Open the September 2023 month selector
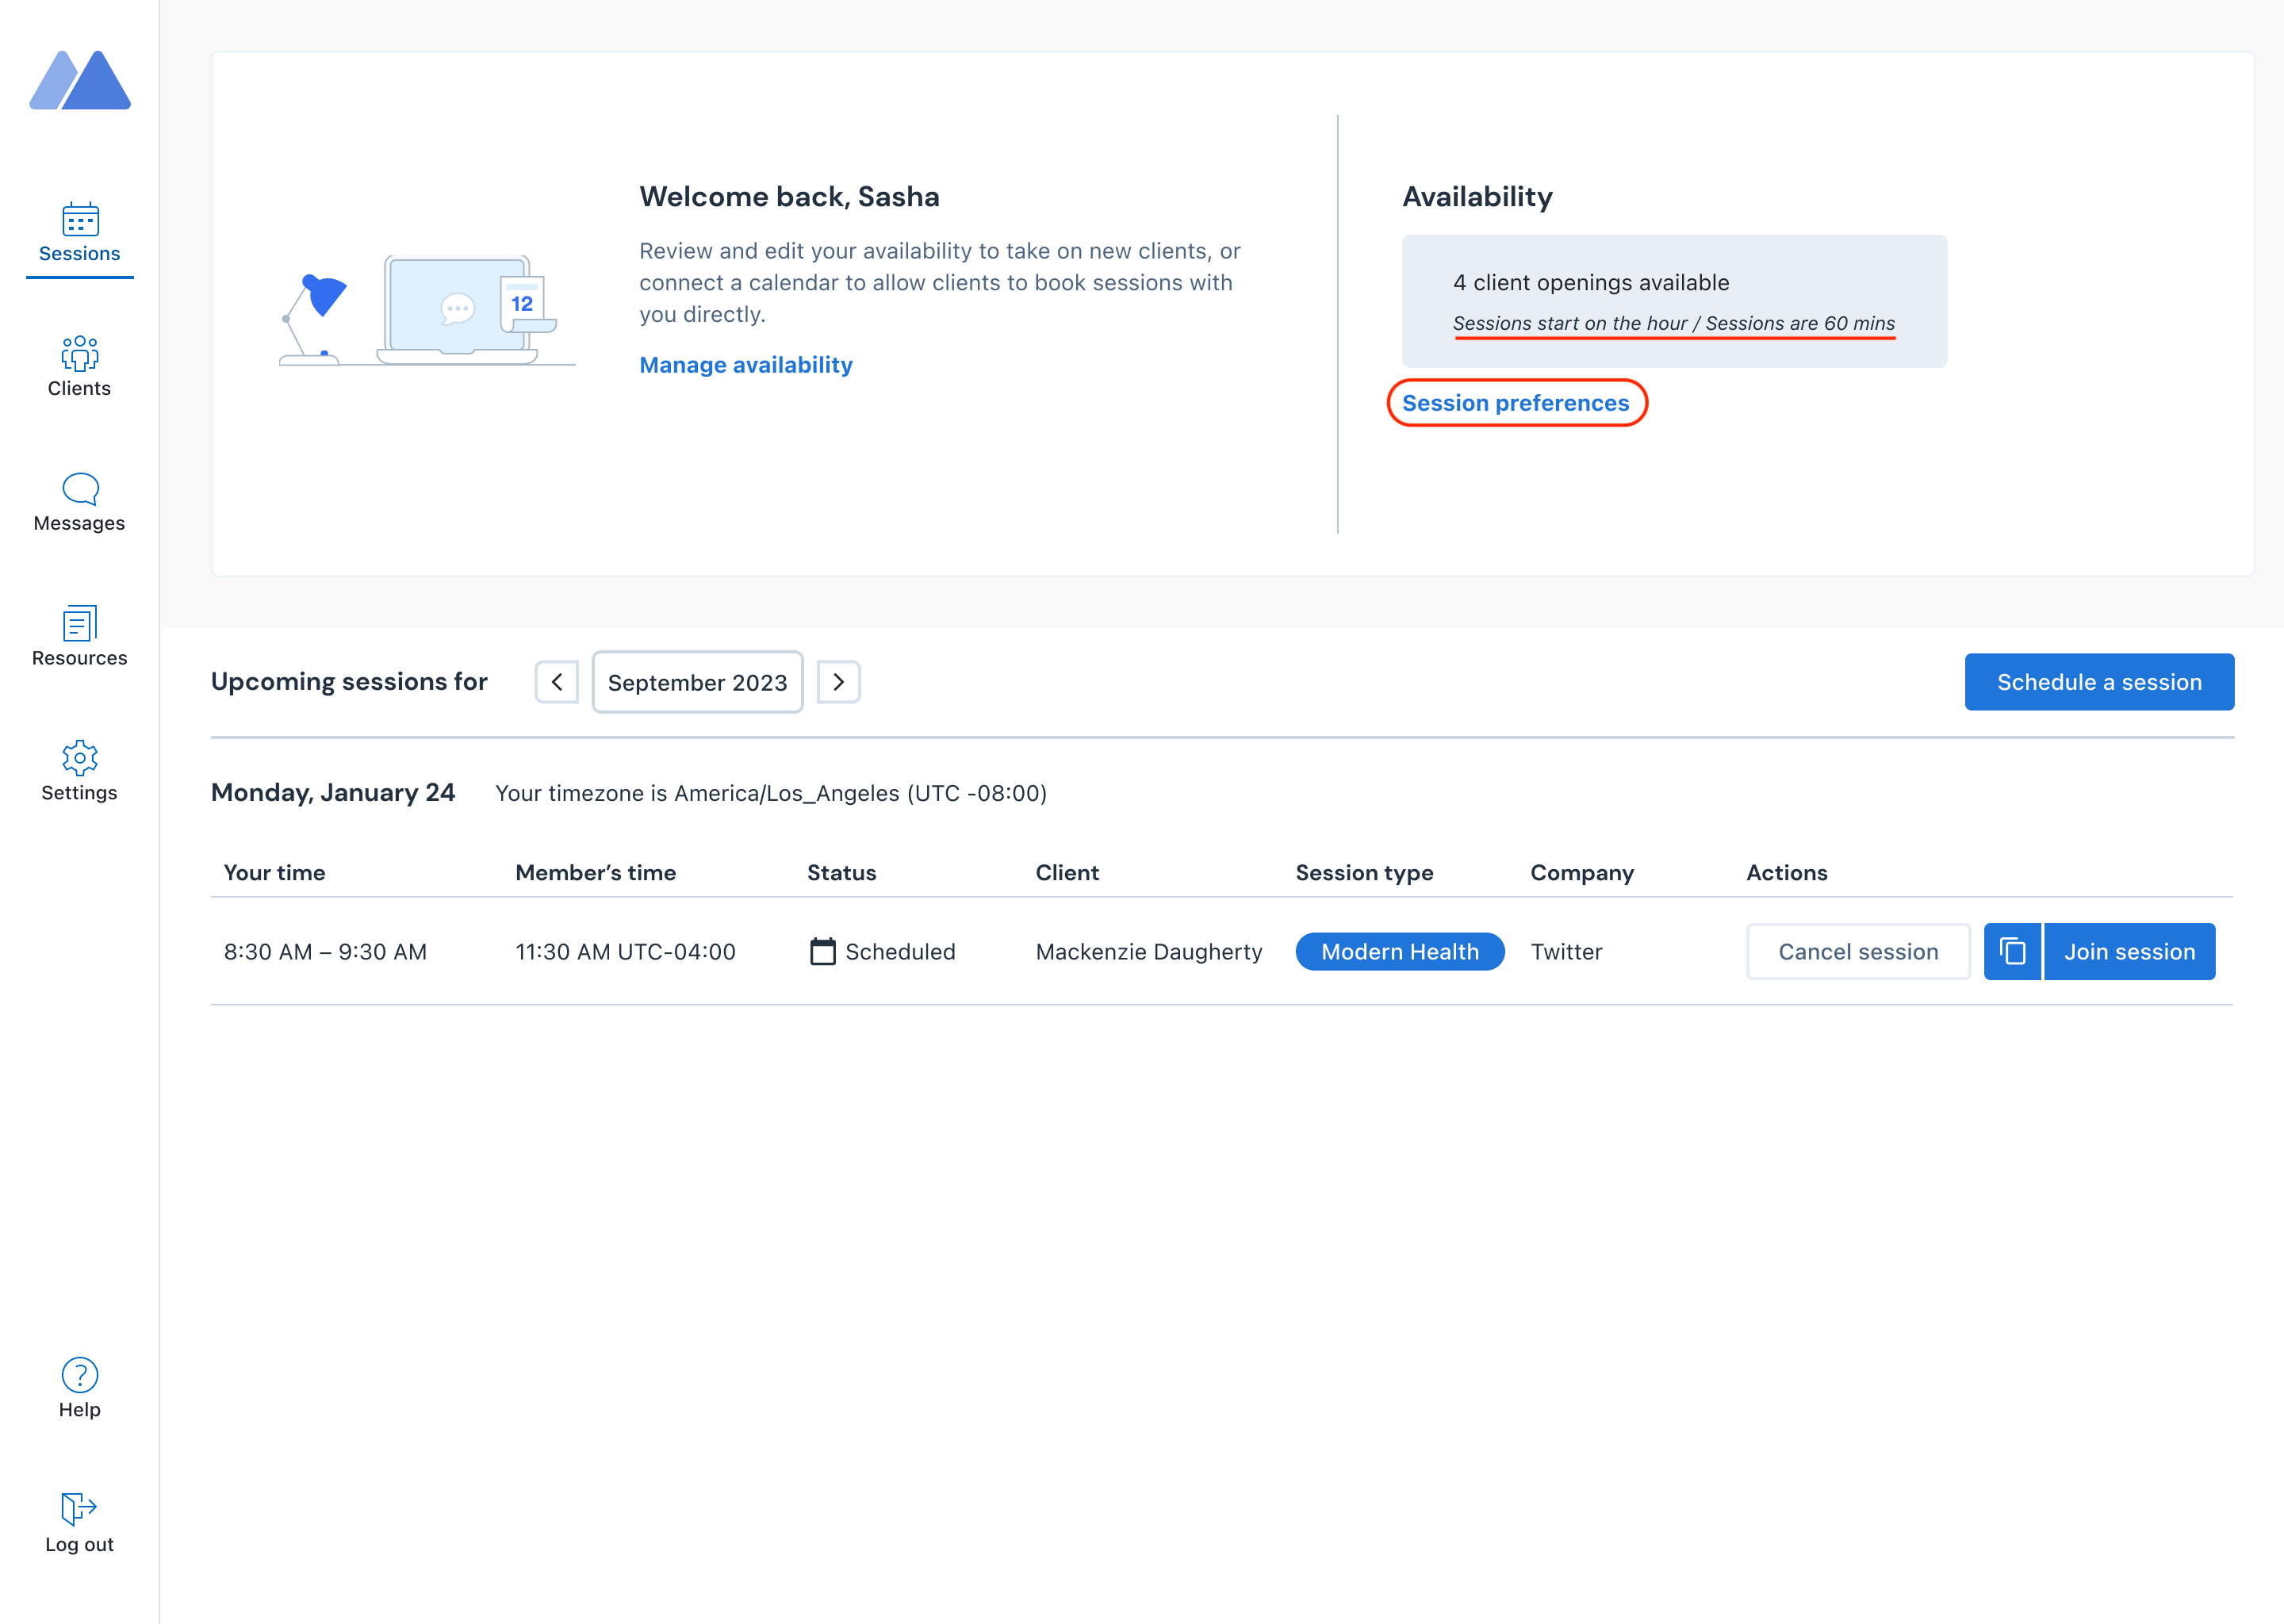 click(x=697, y=682)
